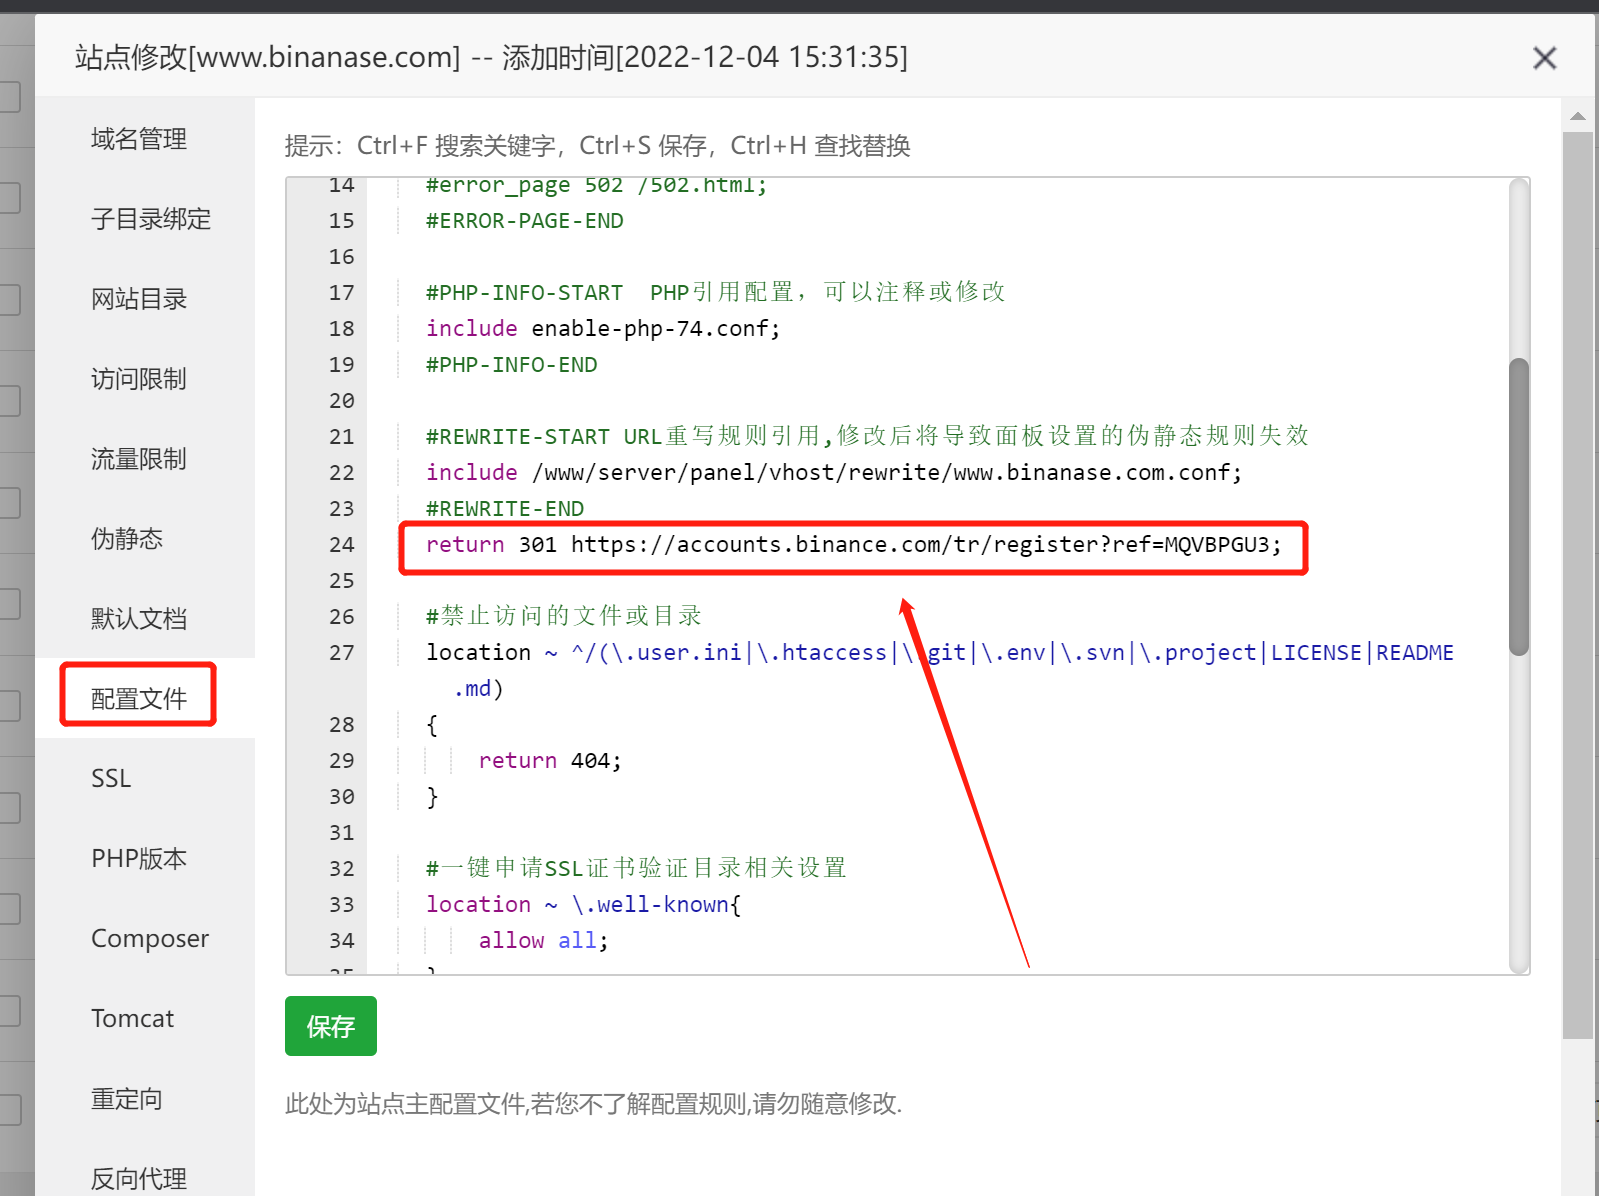The width and height of the screenshot is (1599, 1196).
Task: Open the 反向代理 tab
Action: click(x=139, y=1179)
